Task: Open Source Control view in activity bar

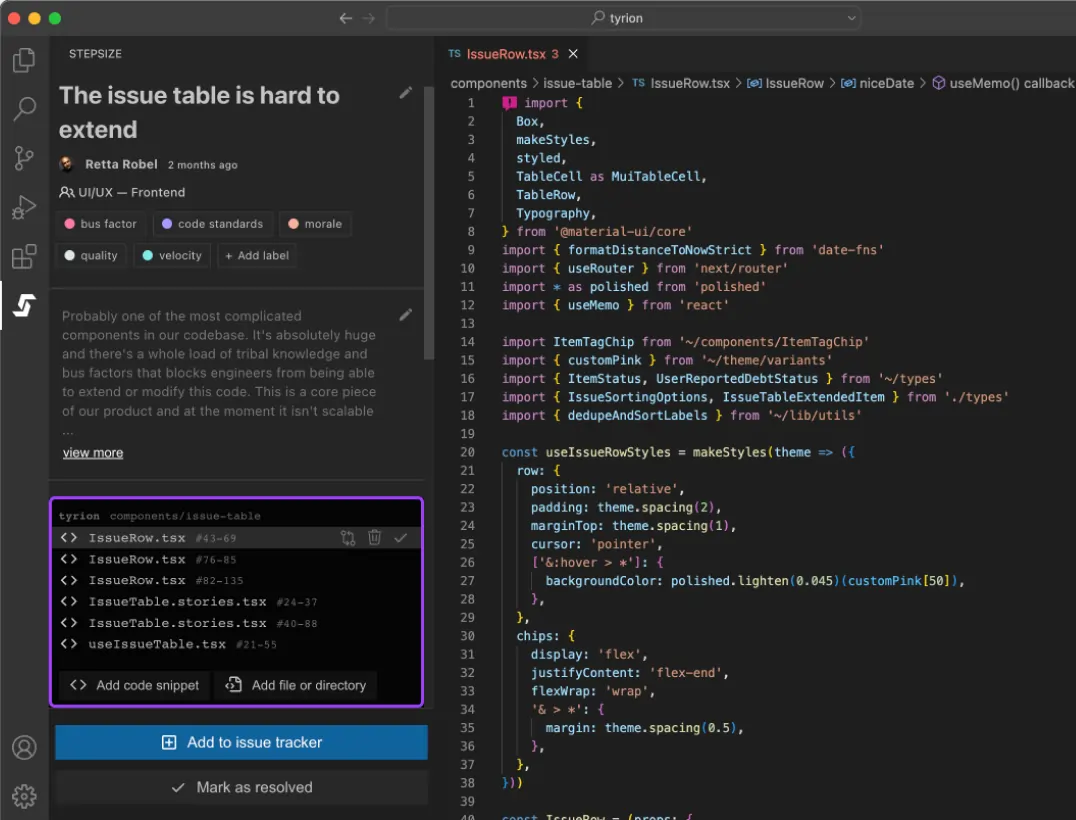Action: (24, 158)
